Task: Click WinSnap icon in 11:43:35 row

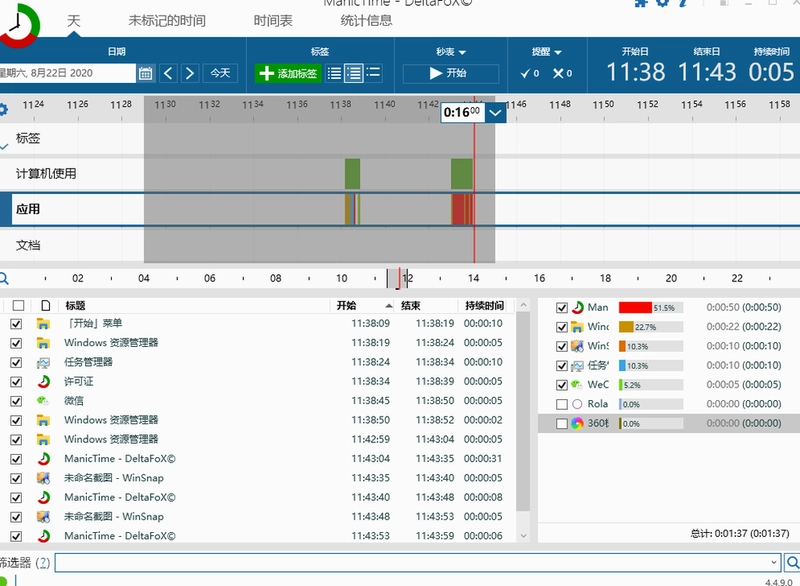Action: click(43, 478)
